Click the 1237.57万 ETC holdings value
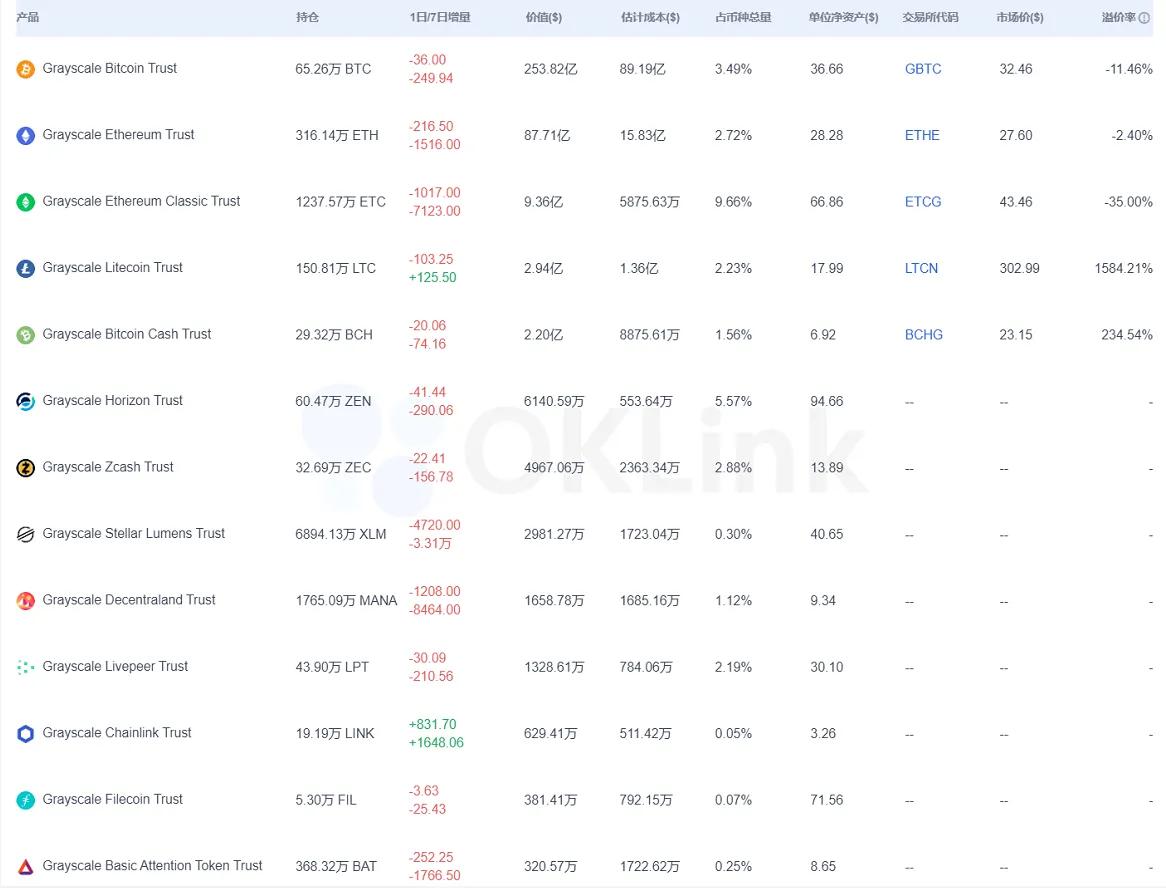1166x888 pixels. [x=341, y=202]
